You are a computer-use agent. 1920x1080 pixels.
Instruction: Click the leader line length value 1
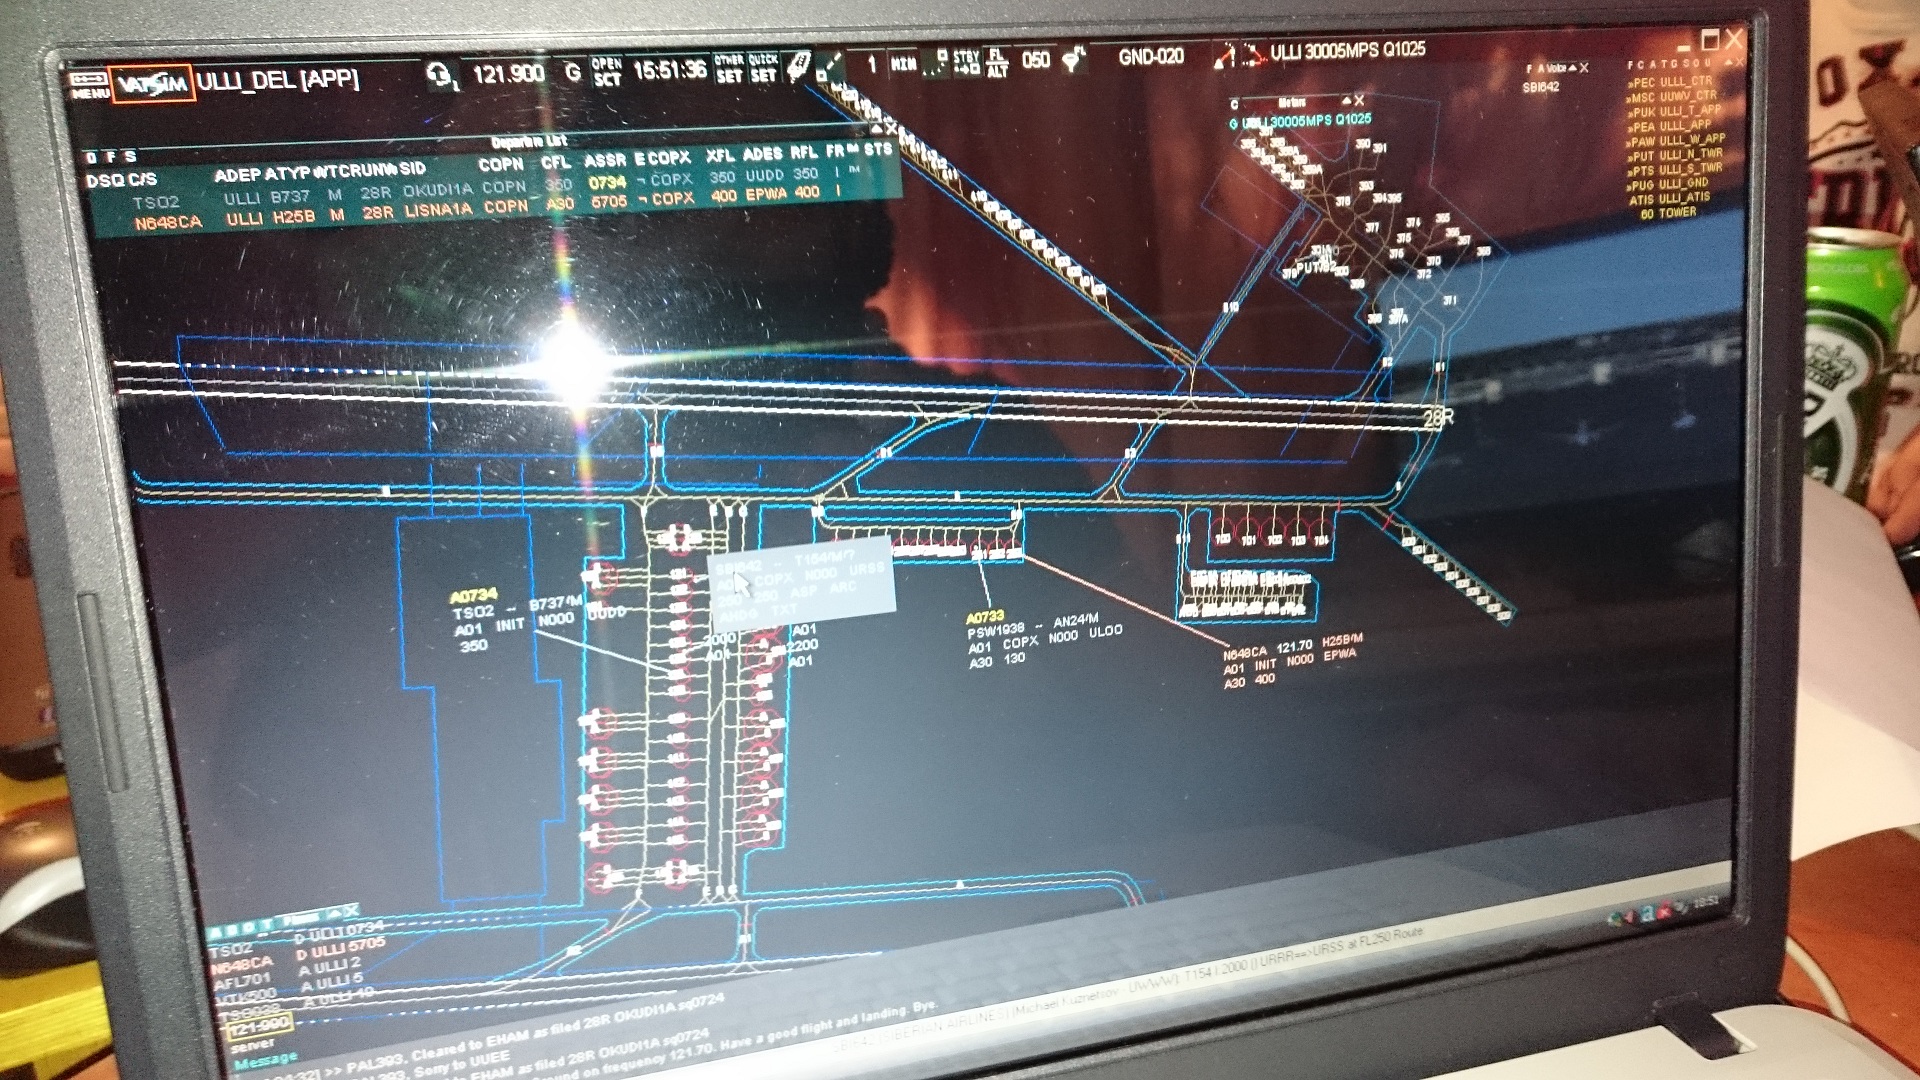871,65
